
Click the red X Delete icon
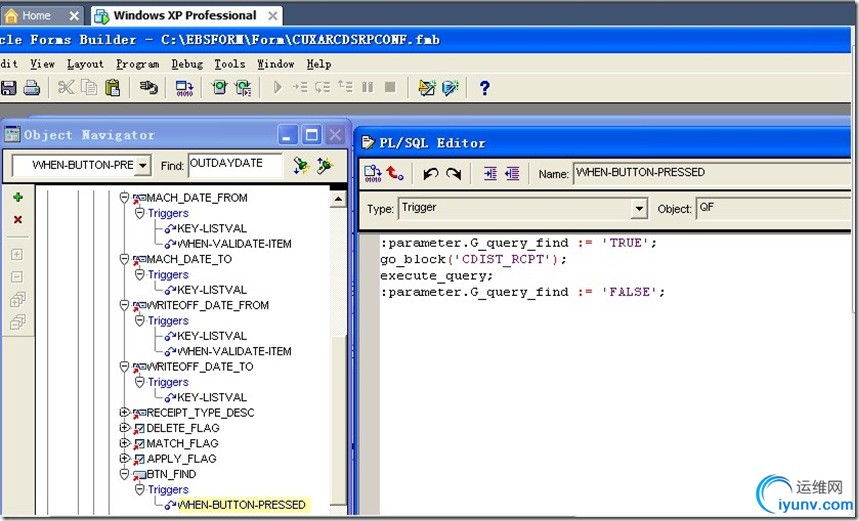(x=18, y=220)
